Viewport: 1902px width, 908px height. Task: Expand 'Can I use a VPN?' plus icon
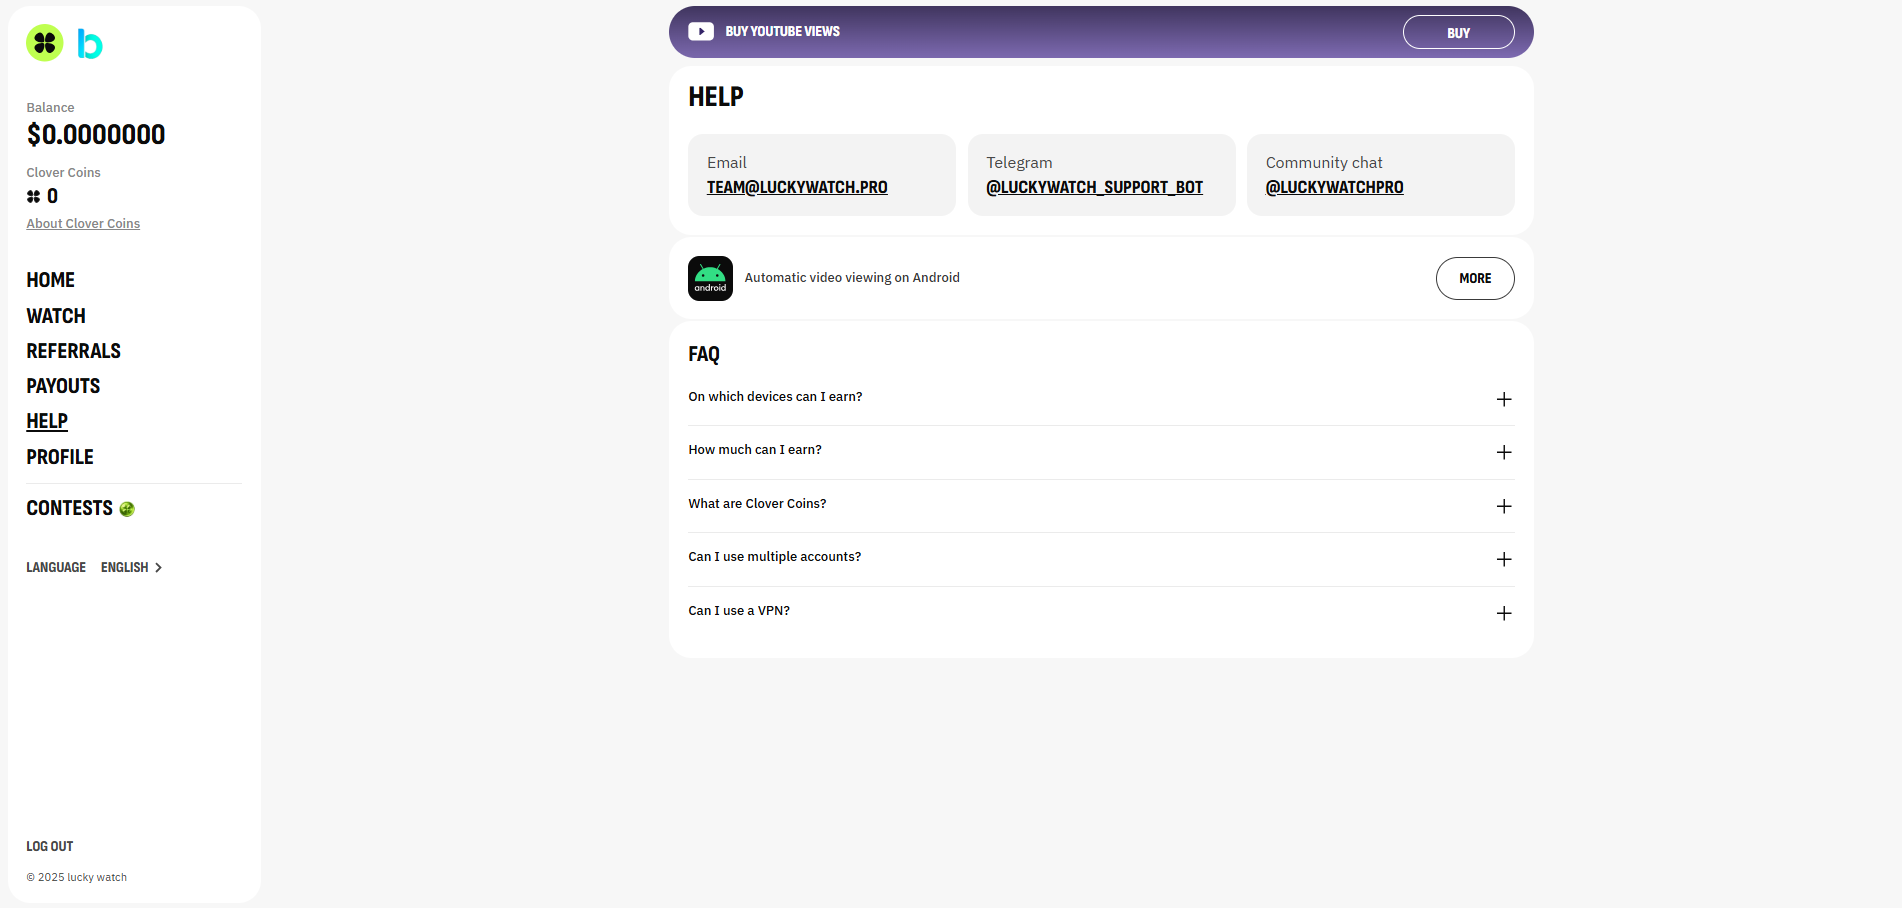(x=1503, y=613)
